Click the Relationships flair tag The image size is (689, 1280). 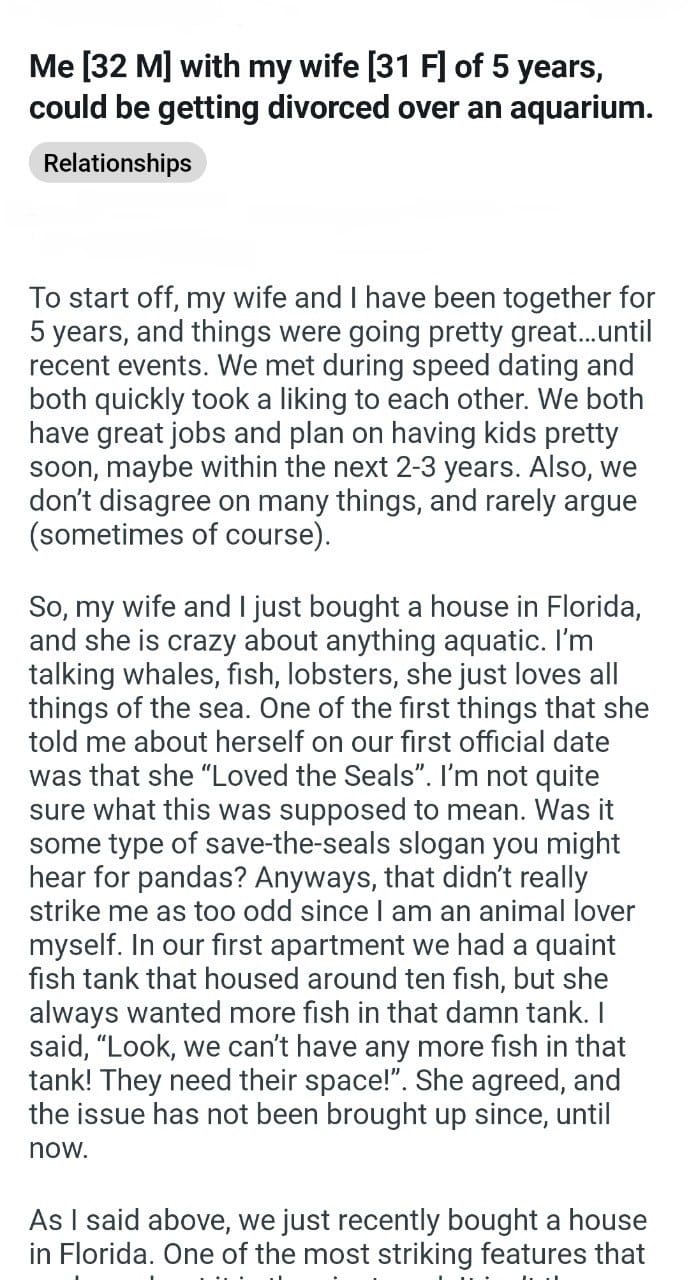[x=117, y=163]
